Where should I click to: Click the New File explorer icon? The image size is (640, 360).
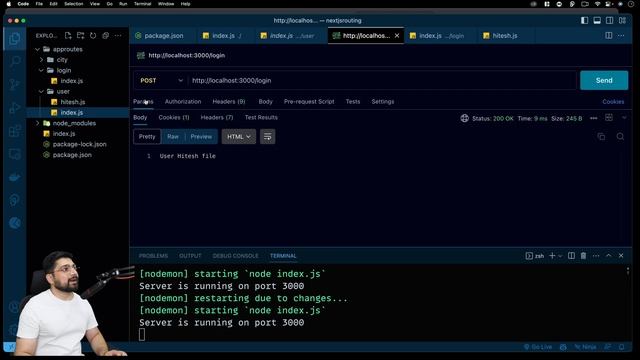click(x=68, y=36)
